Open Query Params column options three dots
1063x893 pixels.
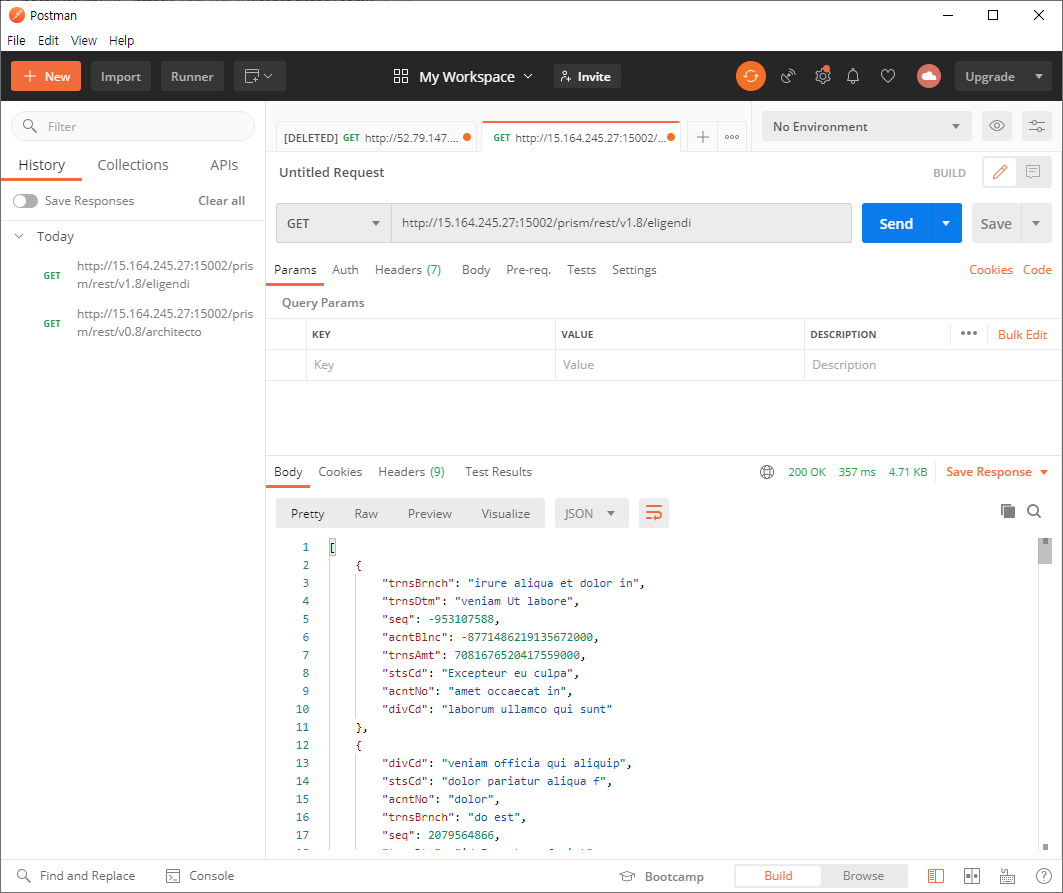pos(969,333)
